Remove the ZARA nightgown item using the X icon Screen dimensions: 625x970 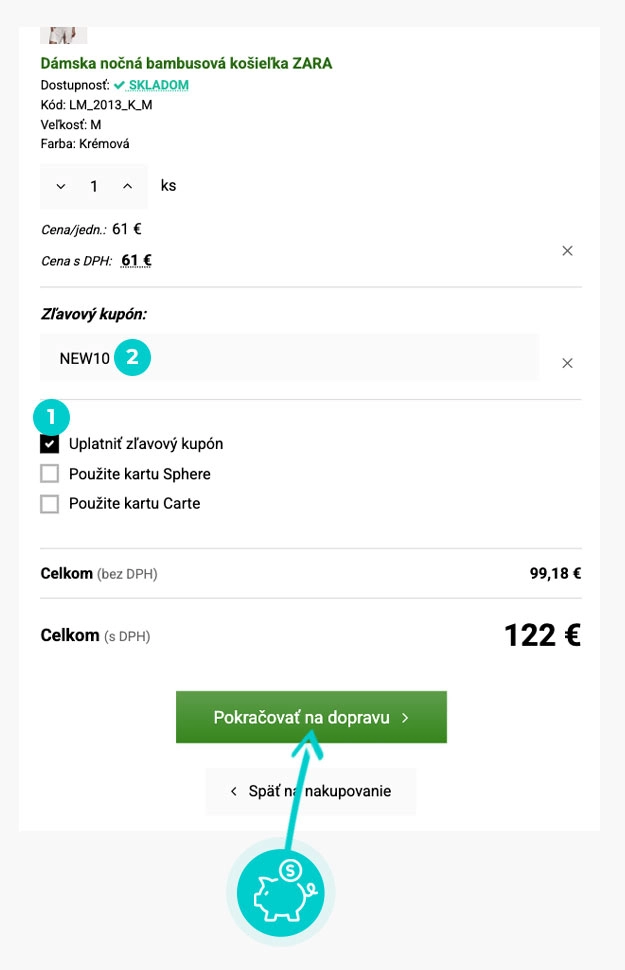pos(567,251)
